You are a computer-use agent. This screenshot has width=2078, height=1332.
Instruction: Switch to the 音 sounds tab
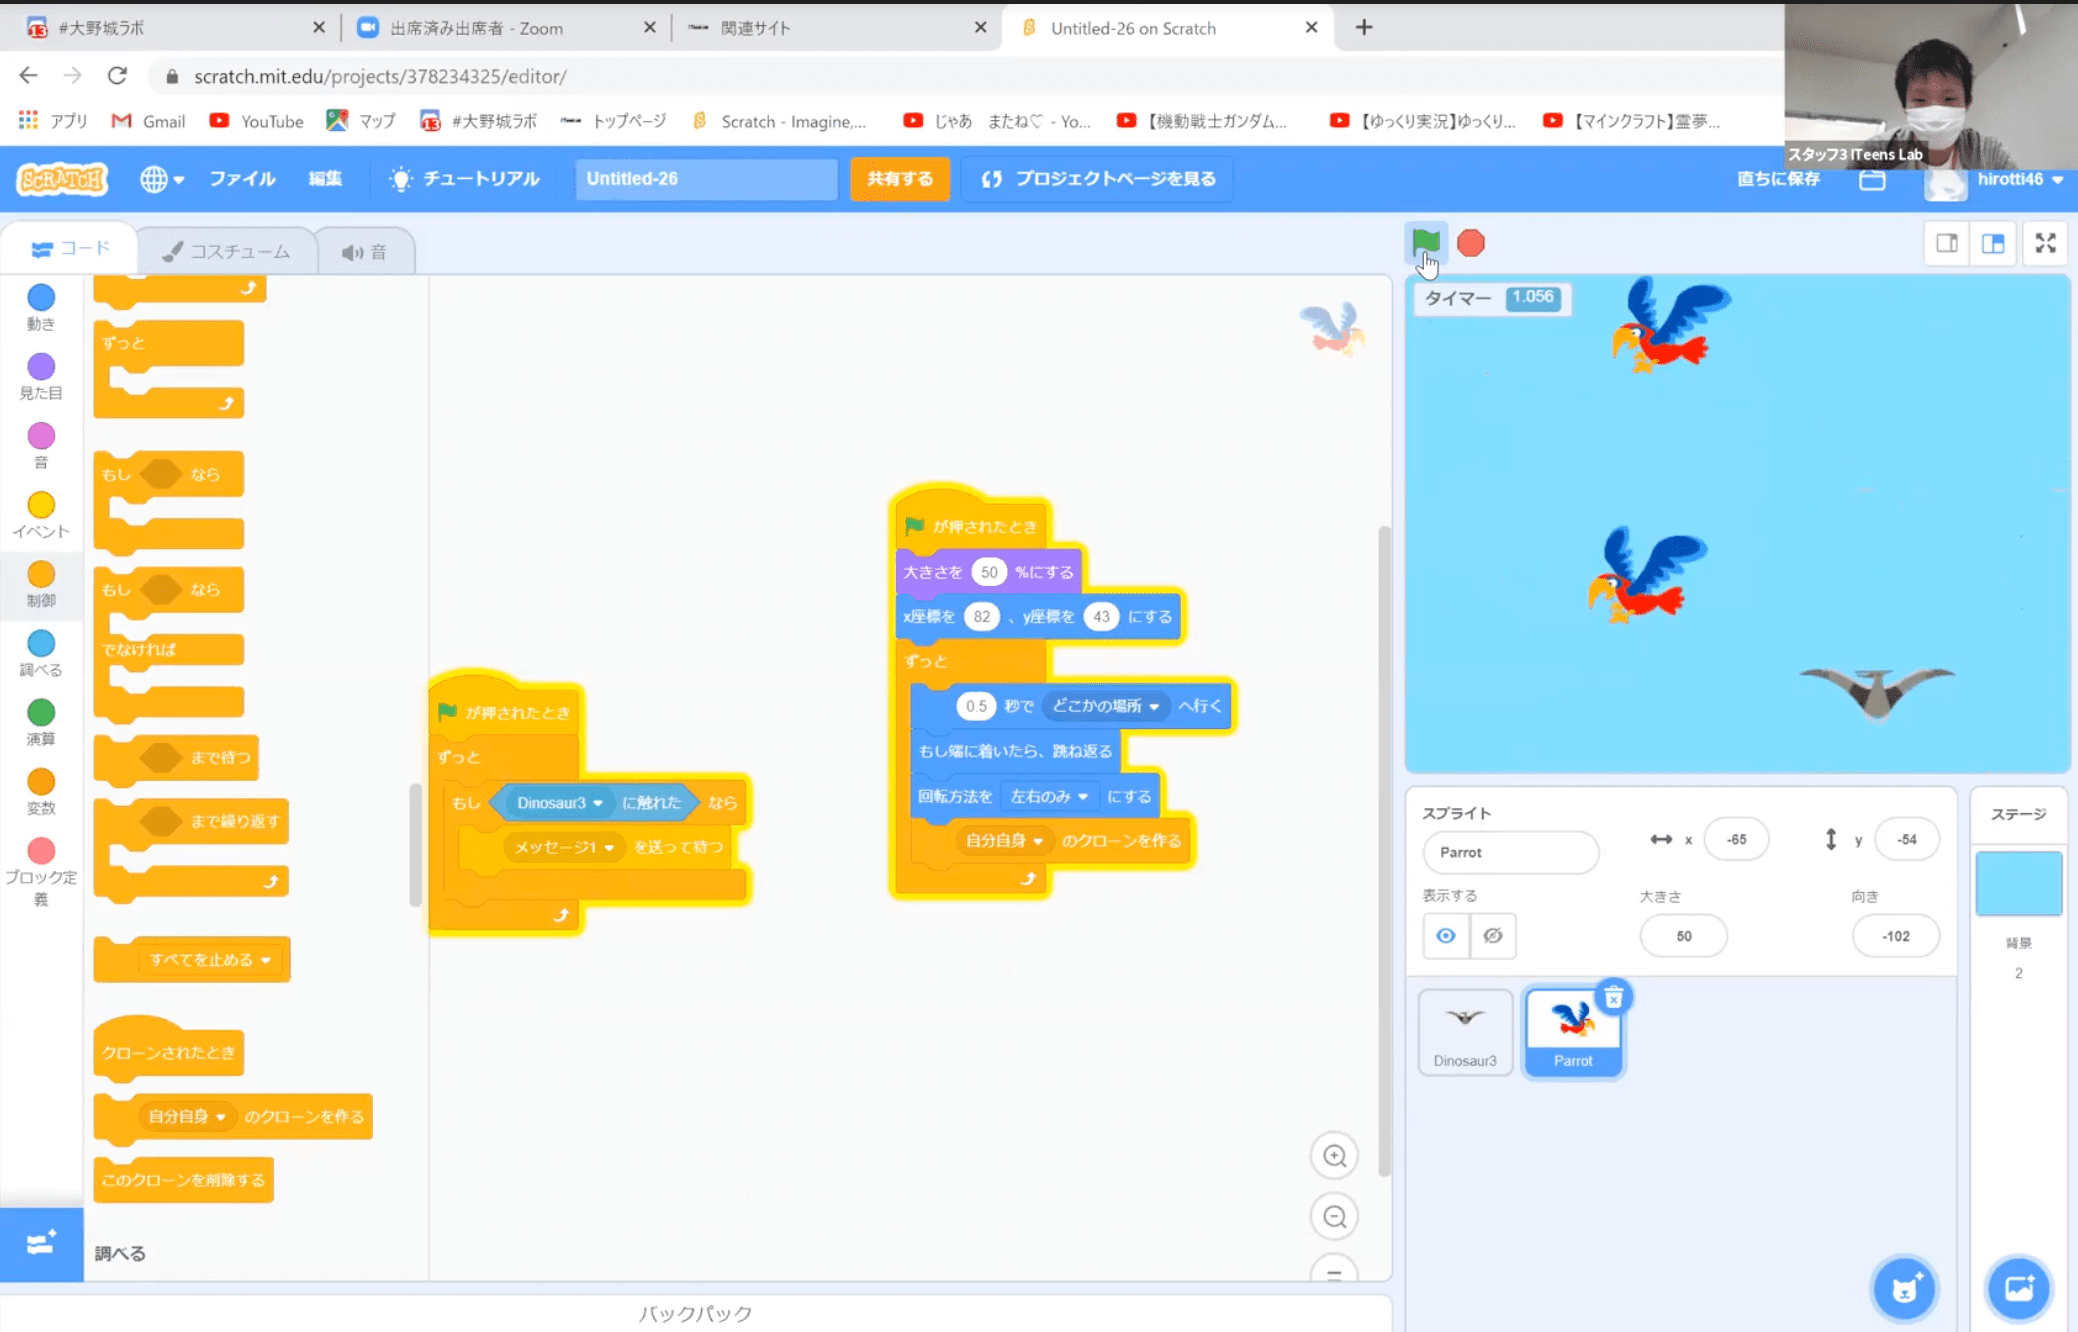click(365, 251)
